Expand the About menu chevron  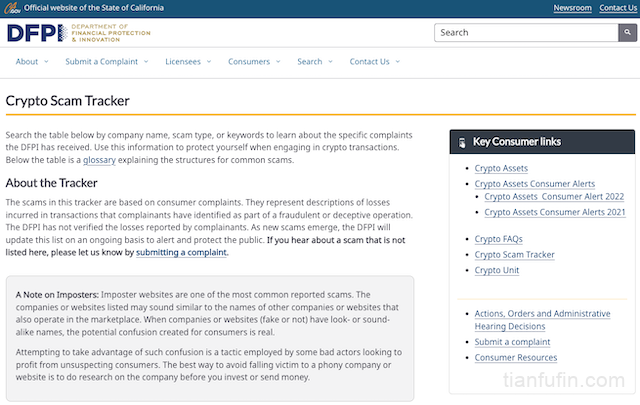[46, 62]
